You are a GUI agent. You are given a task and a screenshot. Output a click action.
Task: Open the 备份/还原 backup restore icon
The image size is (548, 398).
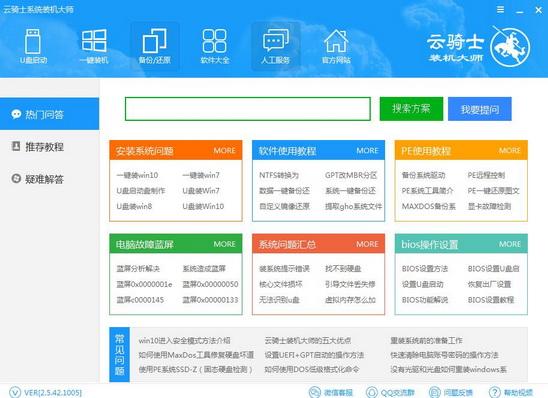pos(154,41)
